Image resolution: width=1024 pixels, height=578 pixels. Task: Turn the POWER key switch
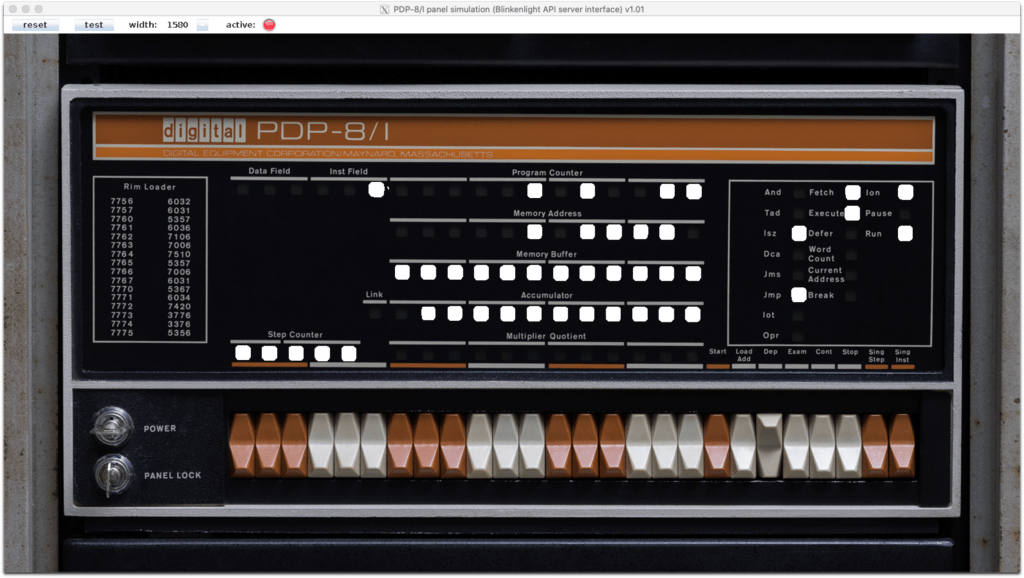[112, 426]
